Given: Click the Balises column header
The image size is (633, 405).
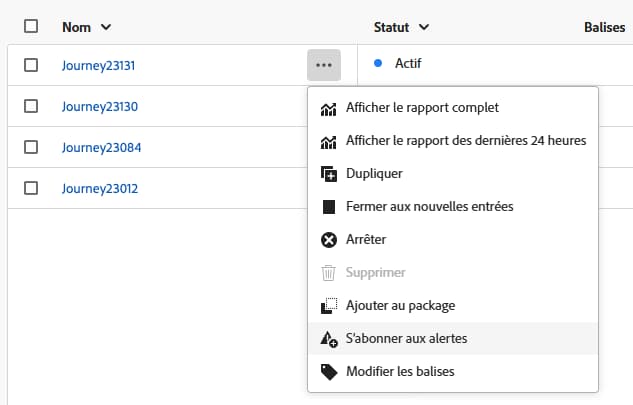Looking at the screenshot, I should tap(603, 27).
